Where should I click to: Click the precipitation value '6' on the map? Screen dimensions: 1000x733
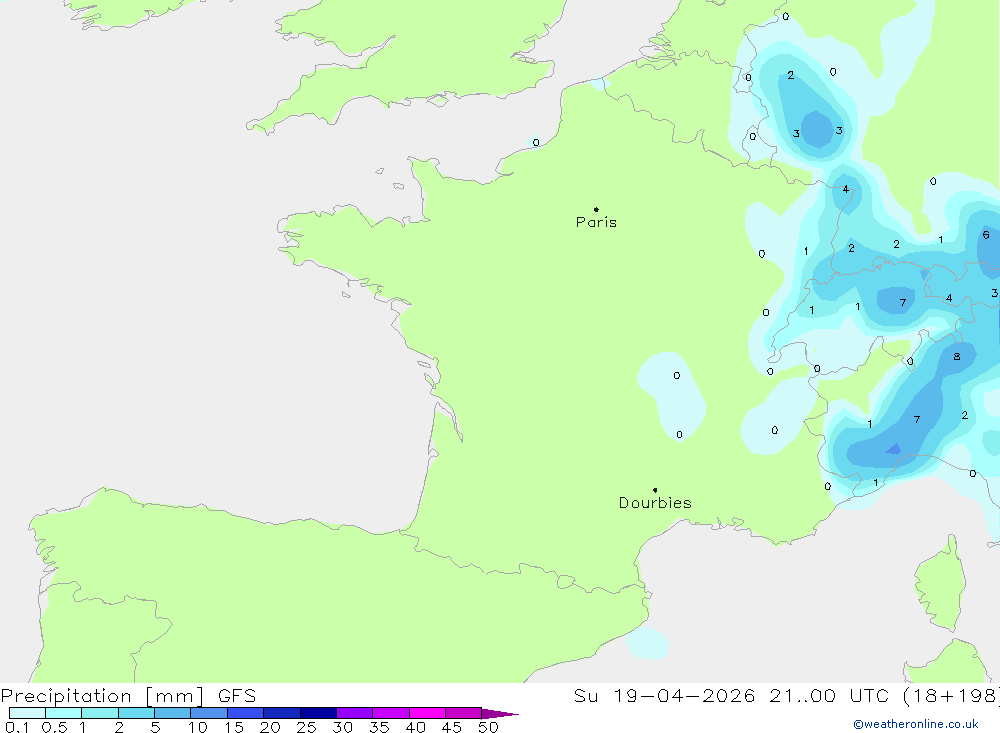tap(986, 235)
